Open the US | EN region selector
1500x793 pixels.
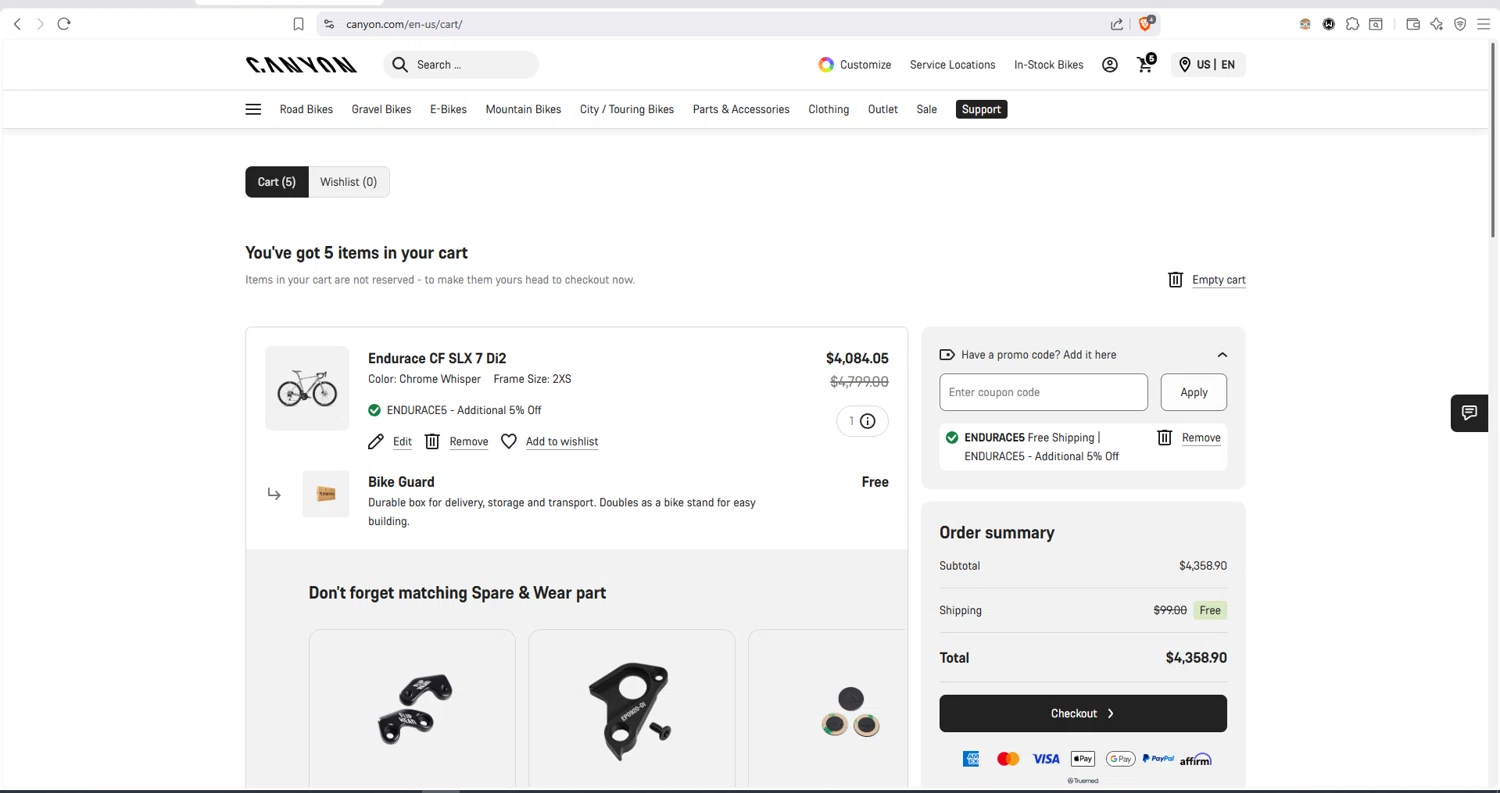tap(1208, 65)
